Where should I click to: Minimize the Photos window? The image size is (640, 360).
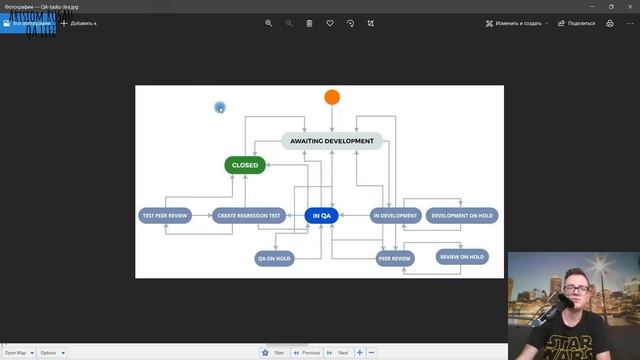592,7
